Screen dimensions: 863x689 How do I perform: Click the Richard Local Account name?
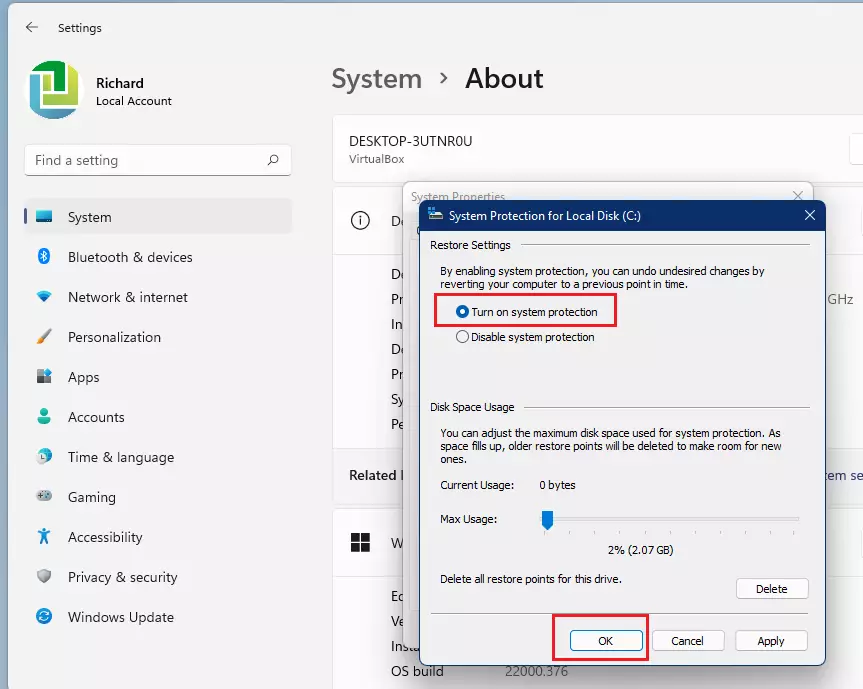pos(134,91)
